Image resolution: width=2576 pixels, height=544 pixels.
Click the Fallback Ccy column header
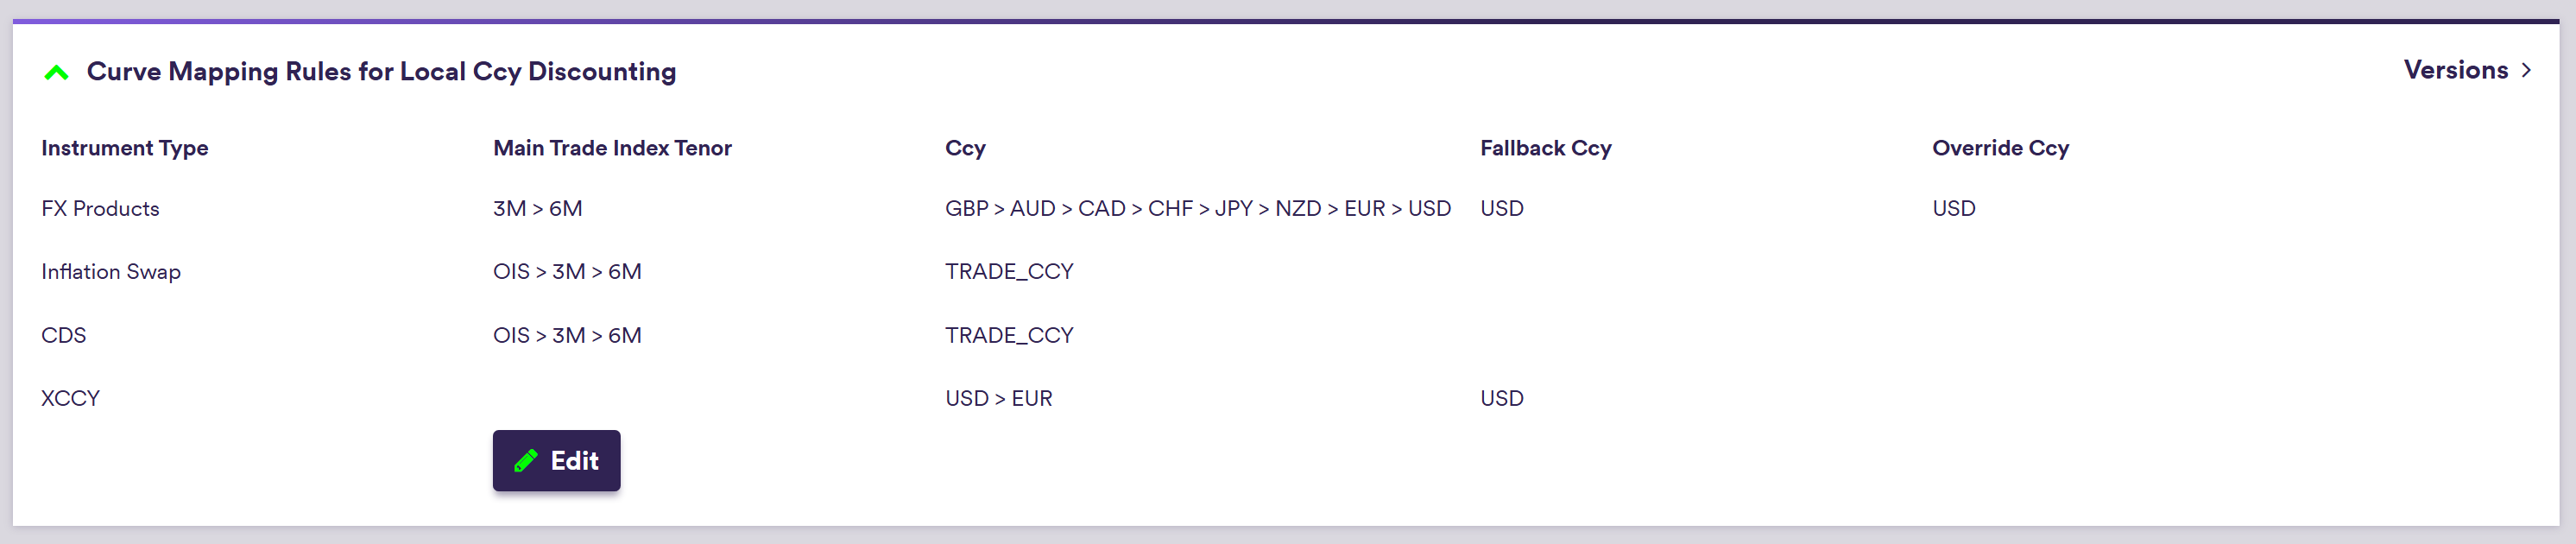click(1545, 148)
